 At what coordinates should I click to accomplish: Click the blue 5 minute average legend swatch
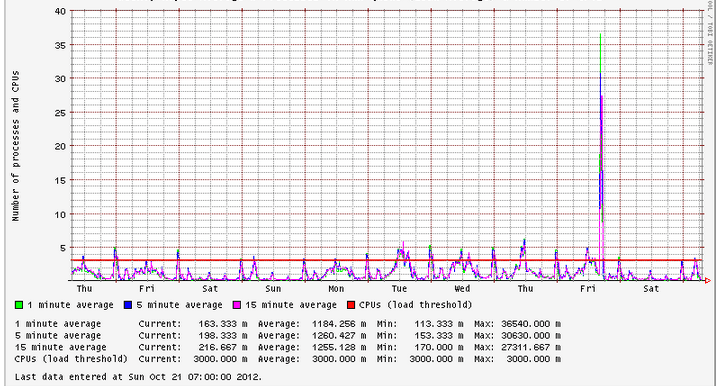pyautogui.click(x=128, y=305)
